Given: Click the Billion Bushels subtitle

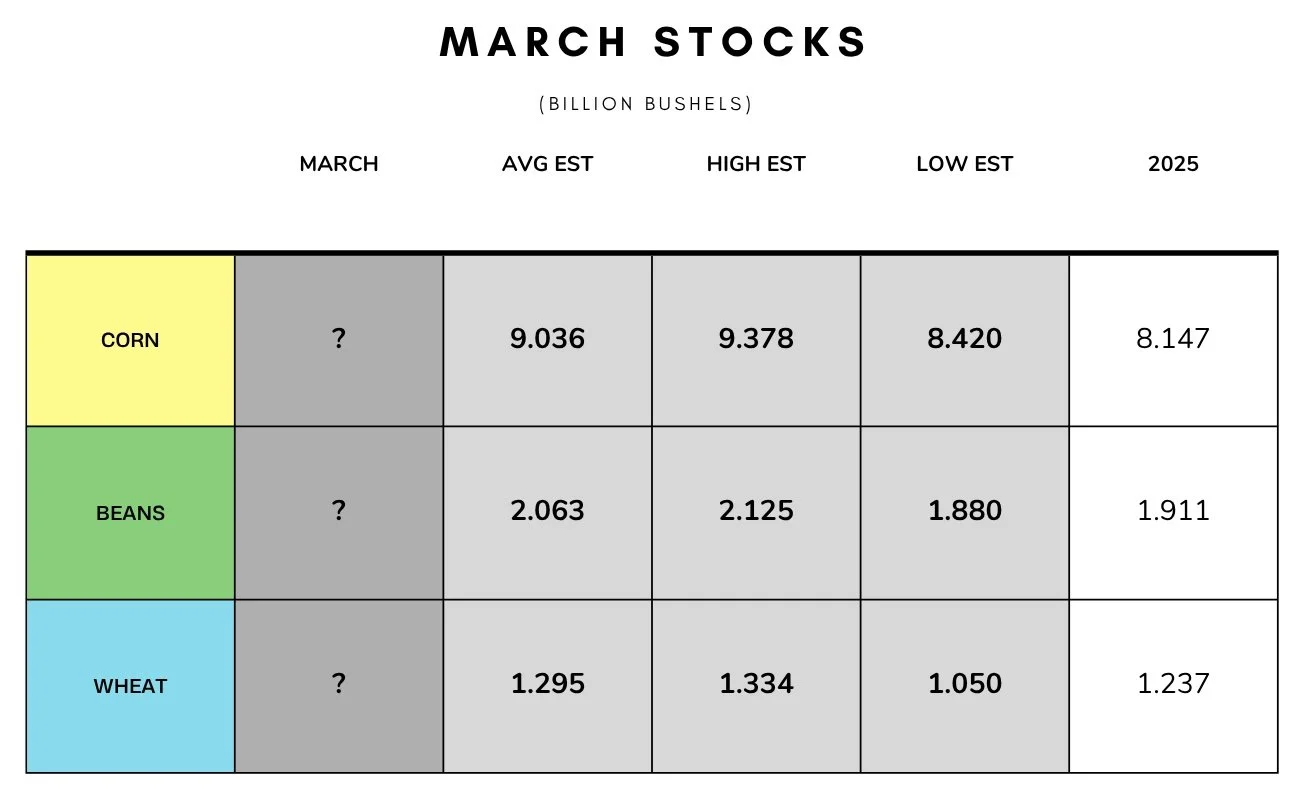Looking at the screenshot, I should [x=646, y=104].
